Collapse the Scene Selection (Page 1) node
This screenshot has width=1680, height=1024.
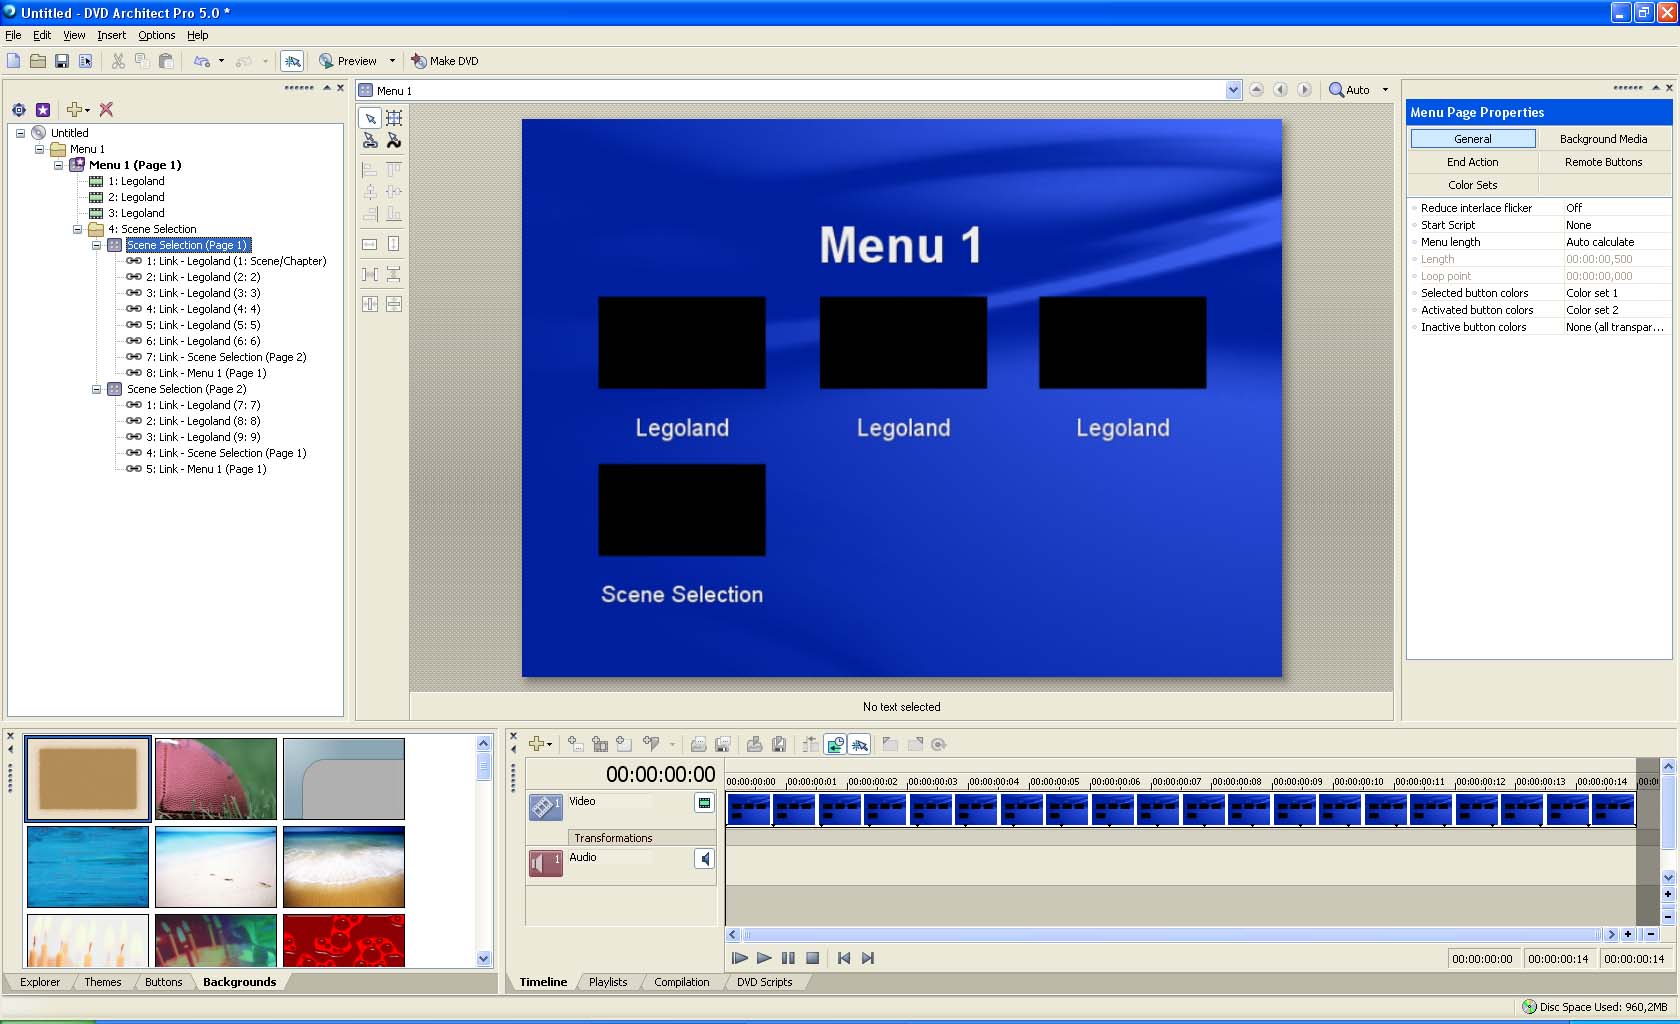96,245
